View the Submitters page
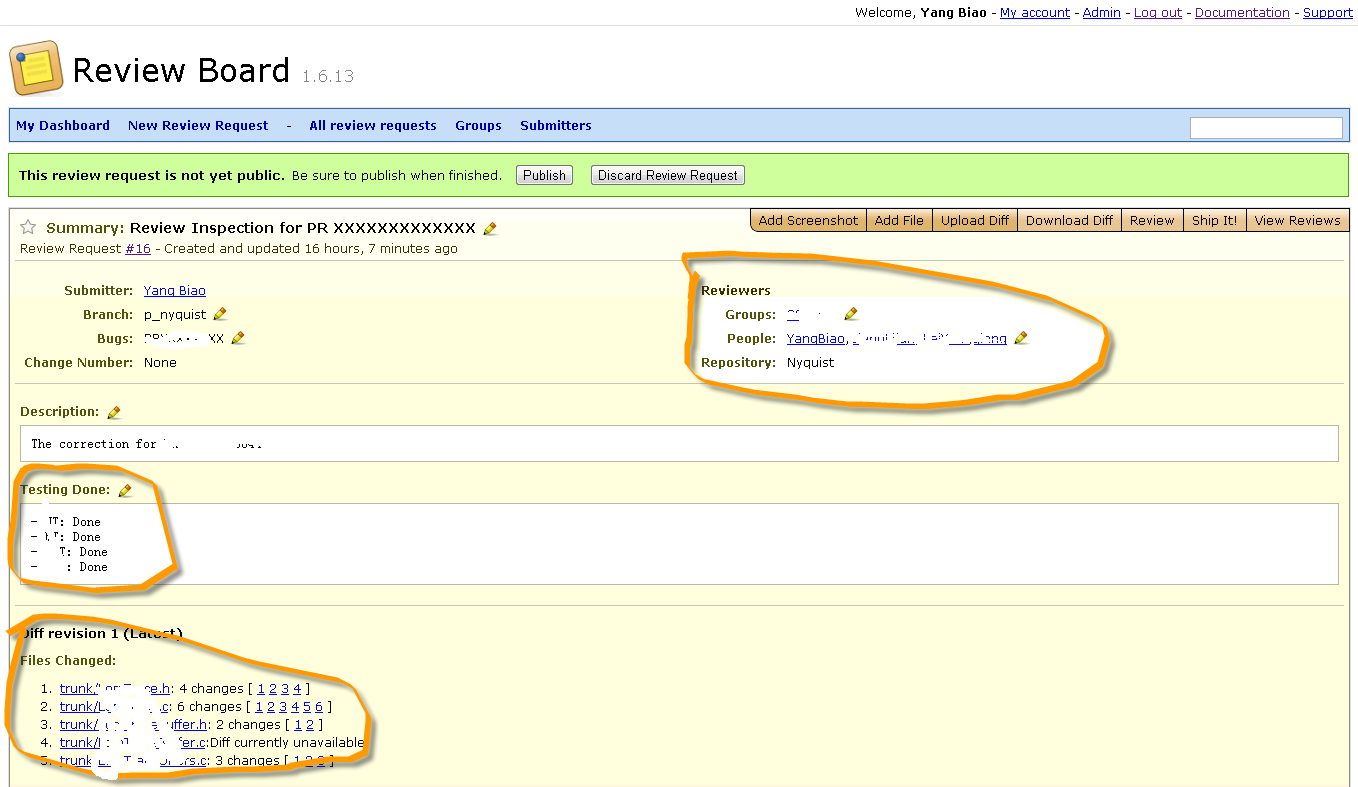The width and height of the screenshot is (1358, 787). pyautogui.click(x=556, y=125)
